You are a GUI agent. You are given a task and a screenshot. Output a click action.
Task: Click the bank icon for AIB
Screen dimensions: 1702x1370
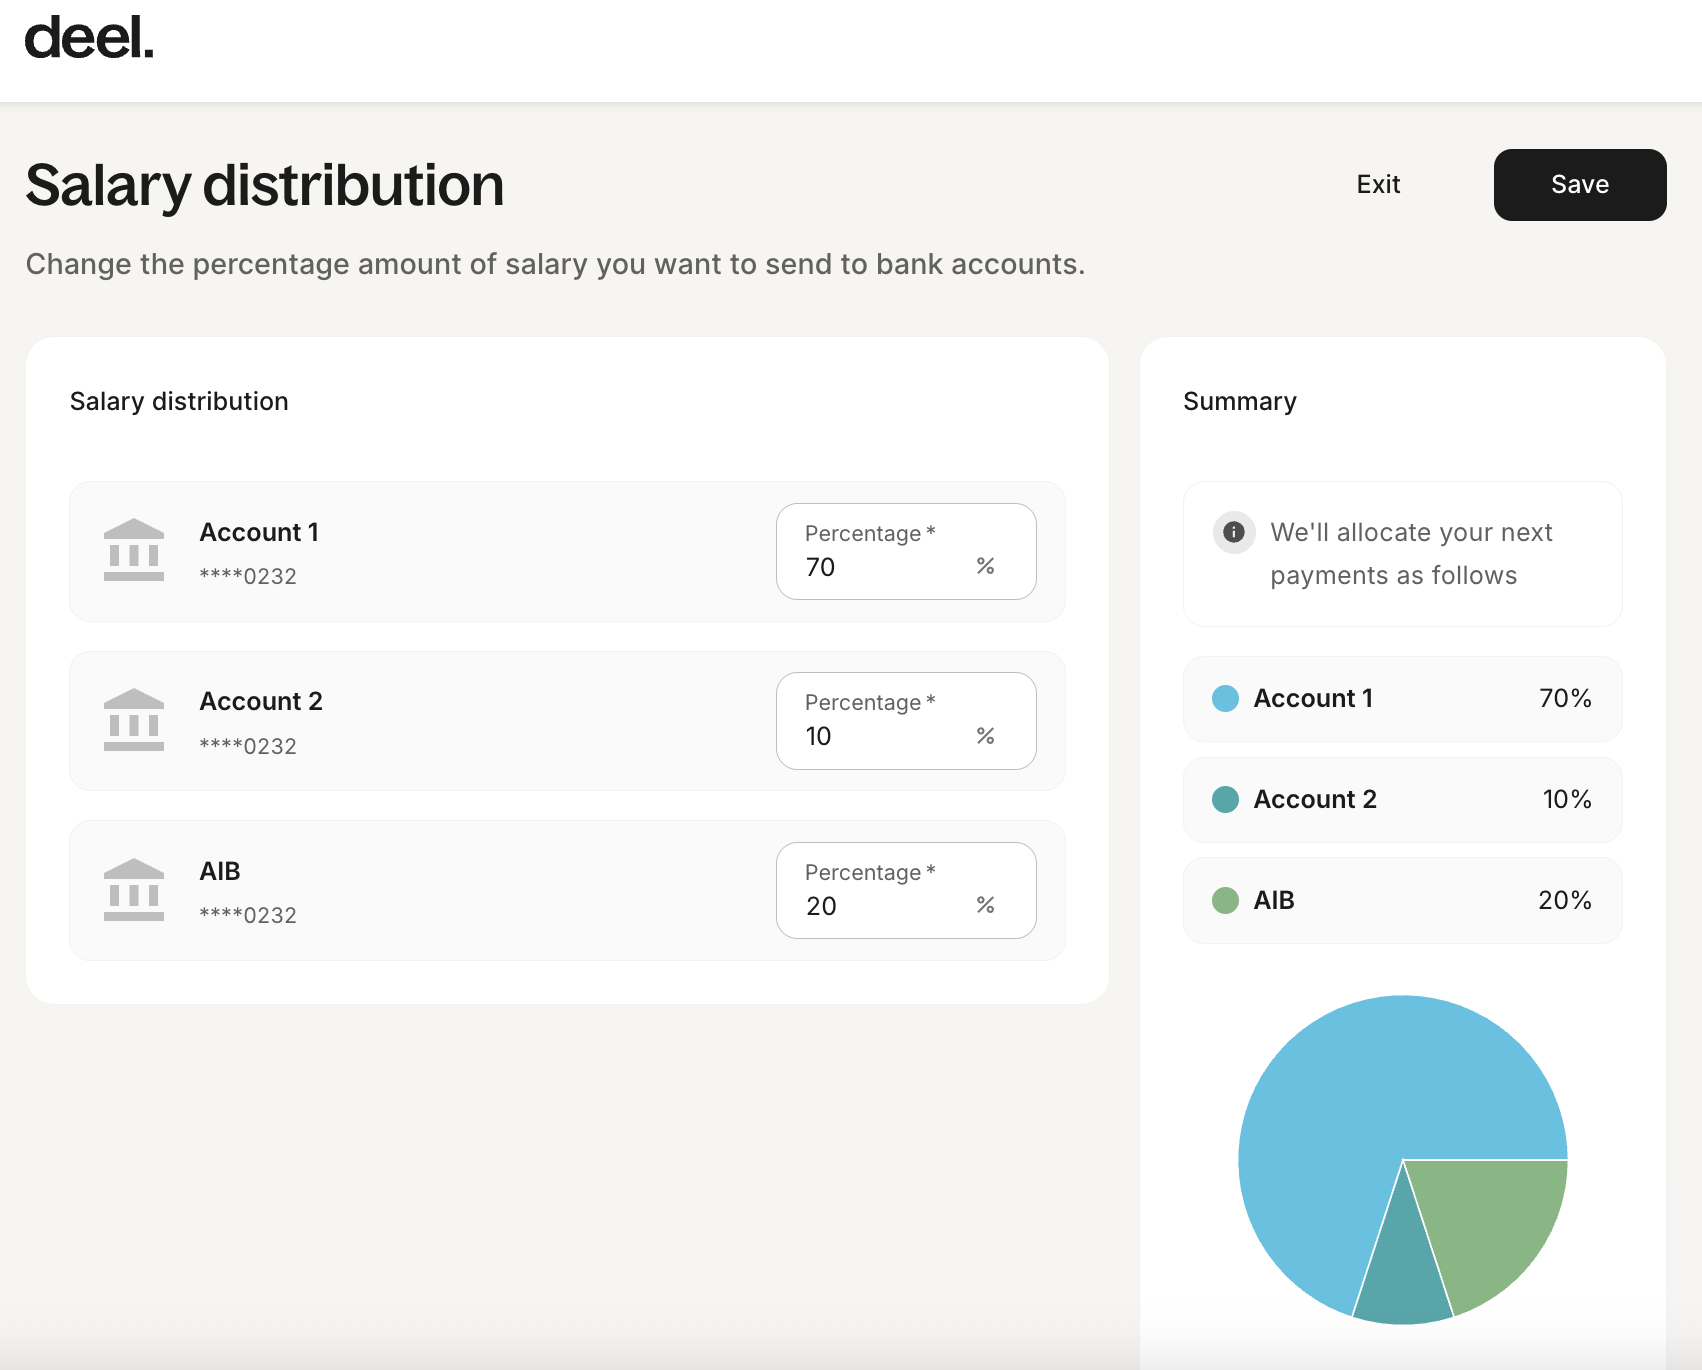point(134,890)
